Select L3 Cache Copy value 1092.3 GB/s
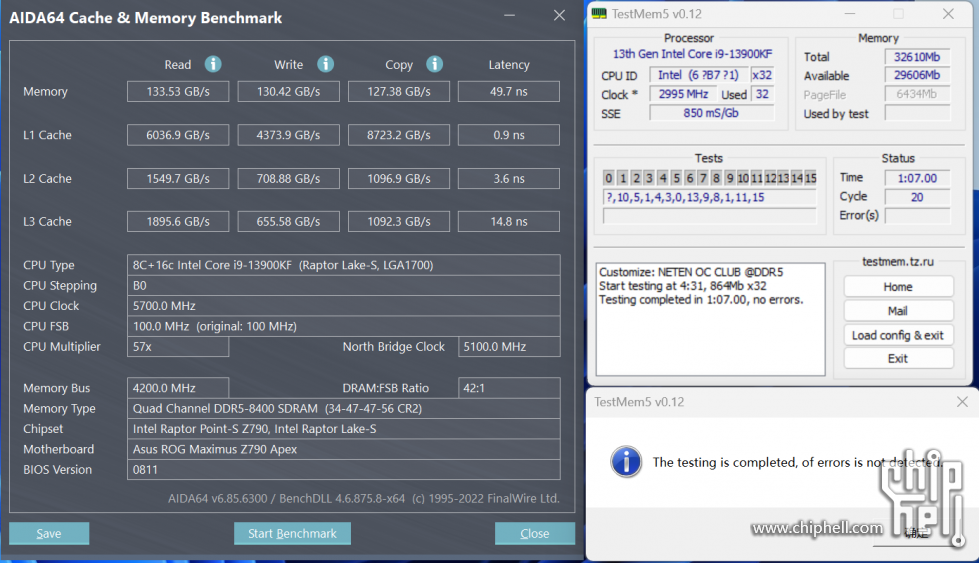 [398, 222]
